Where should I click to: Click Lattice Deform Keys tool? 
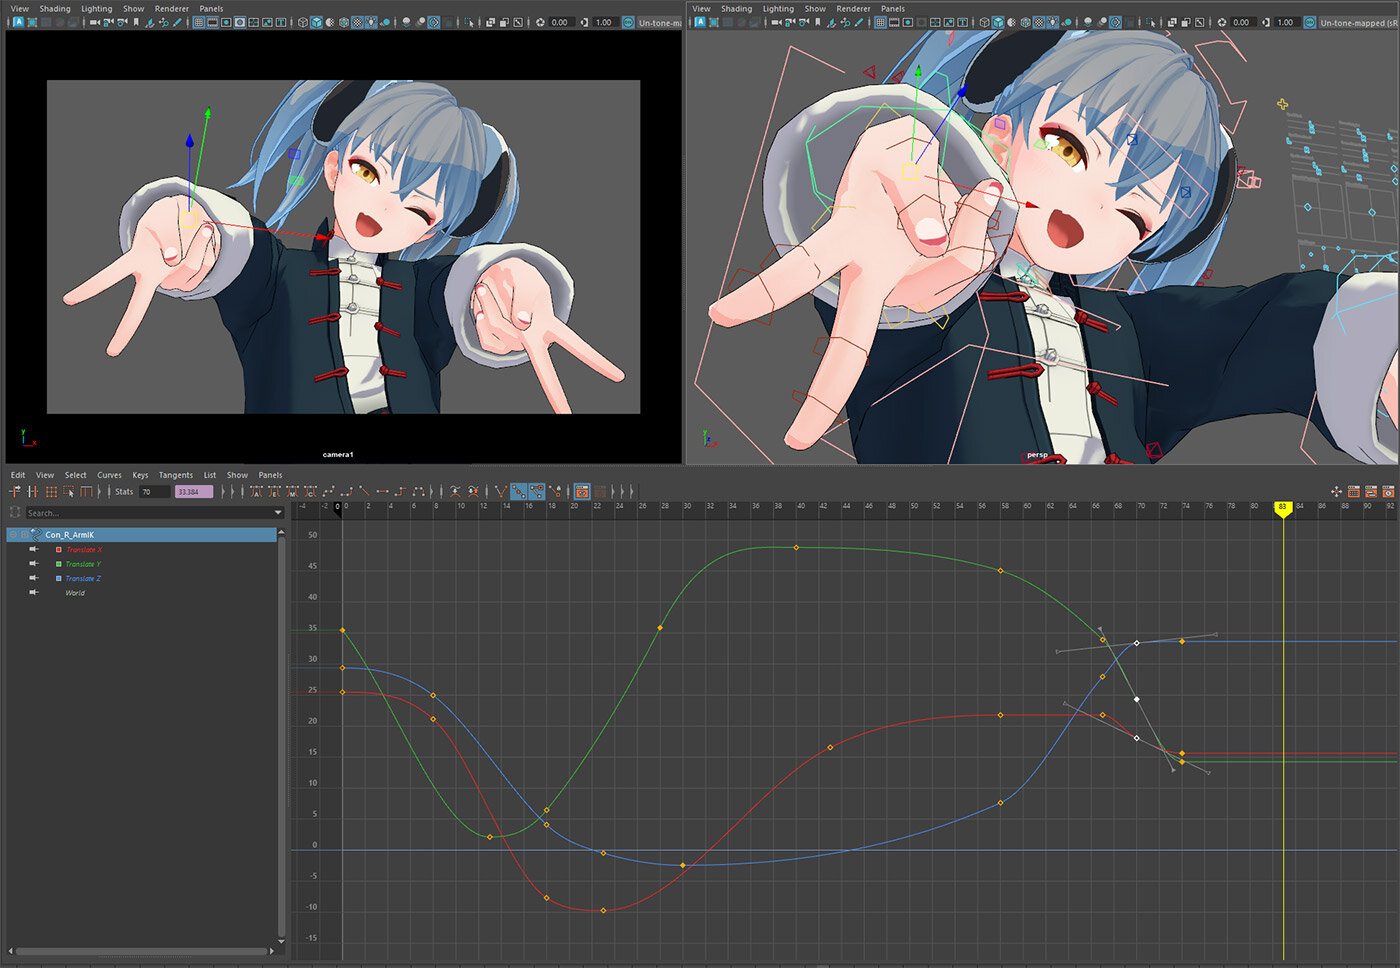[x=51, y=491]
